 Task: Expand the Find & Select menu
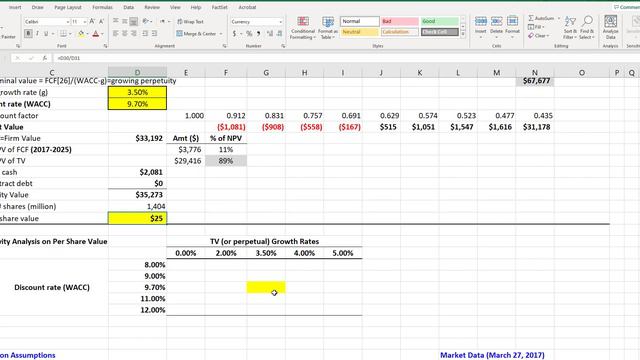(587, 28)
